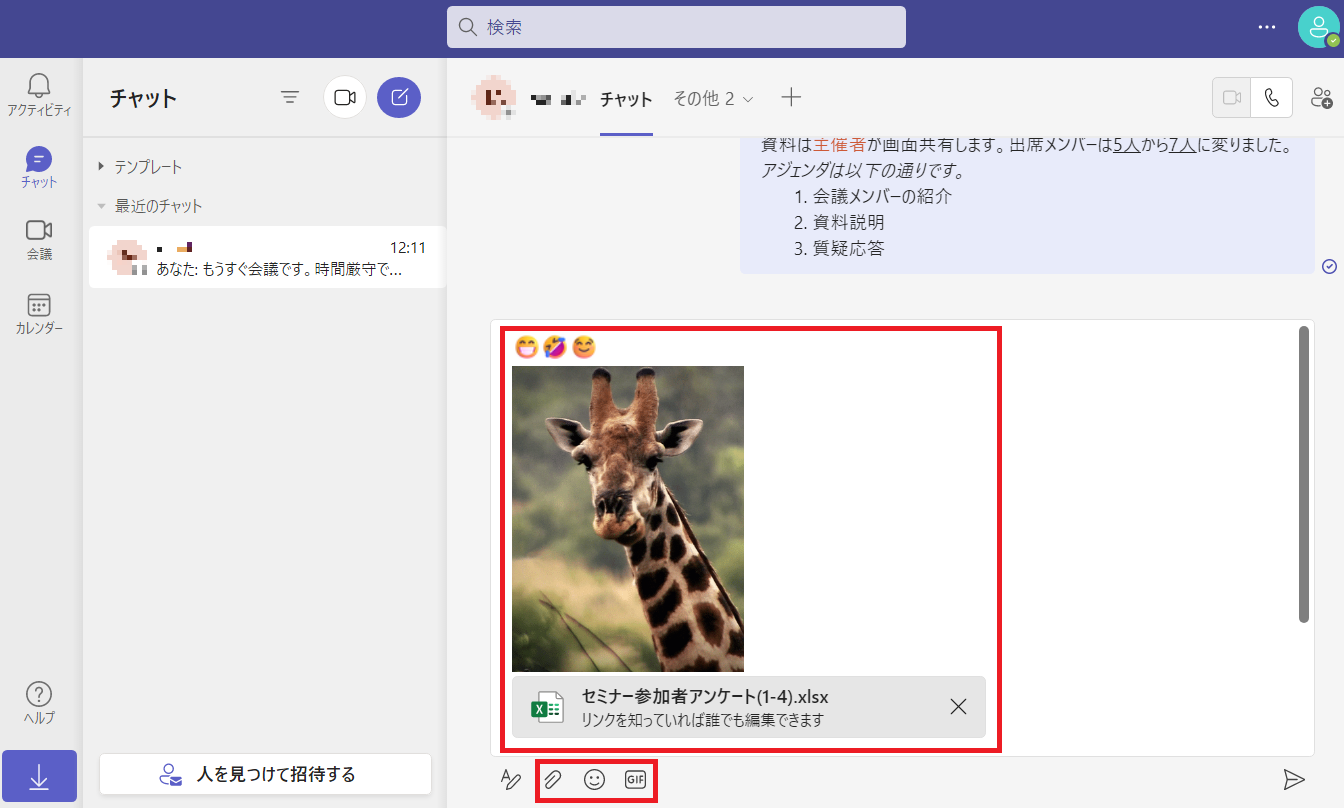The width and height of the screenshot is (1344, 808).
Task: Add people to the chat
Action: (1321, 98)
